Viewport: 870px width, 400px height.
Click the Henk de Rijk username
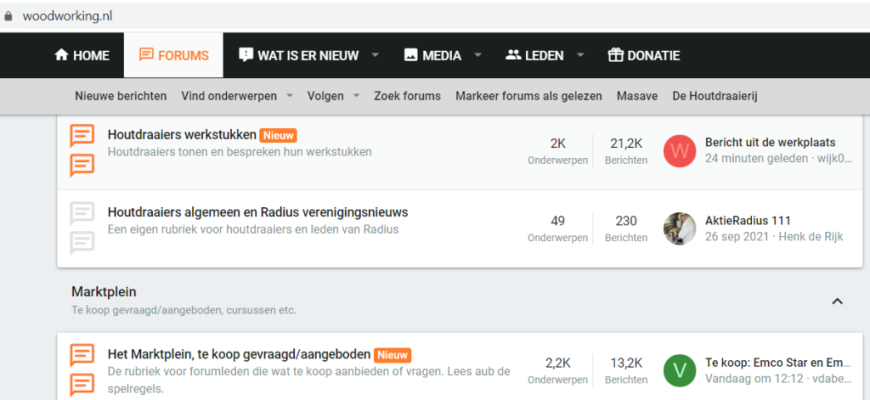(x=811, y=237)
